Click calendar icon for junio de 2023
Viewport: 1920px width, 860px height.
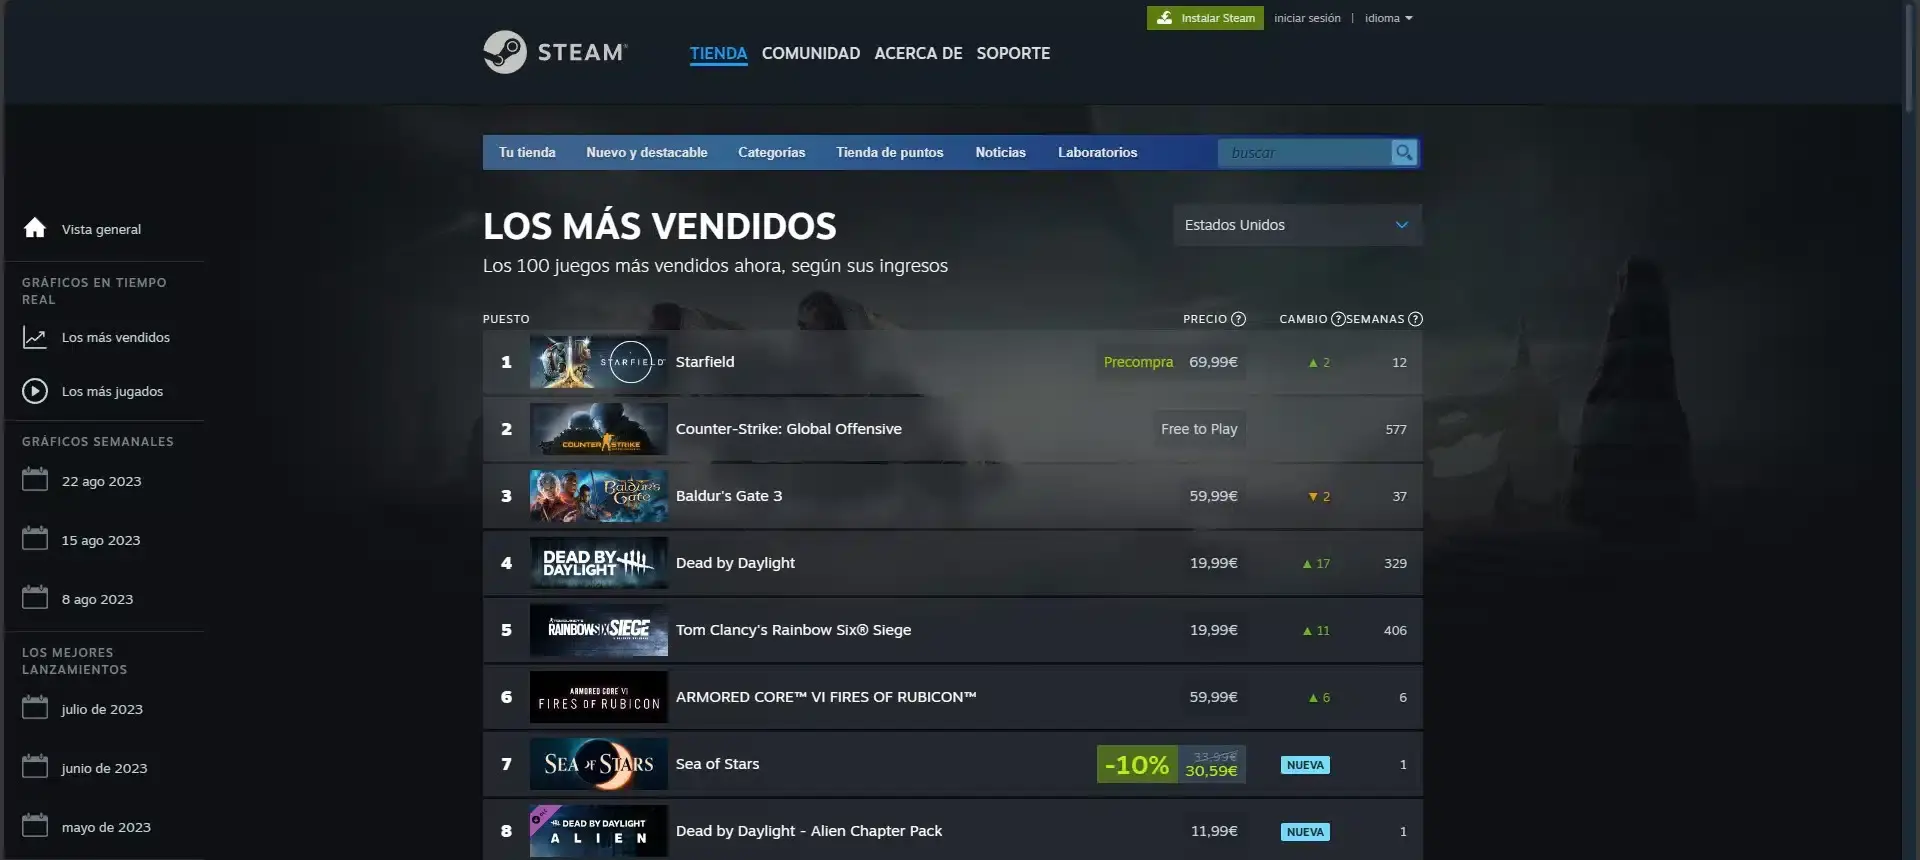click(x=35, y=767)
